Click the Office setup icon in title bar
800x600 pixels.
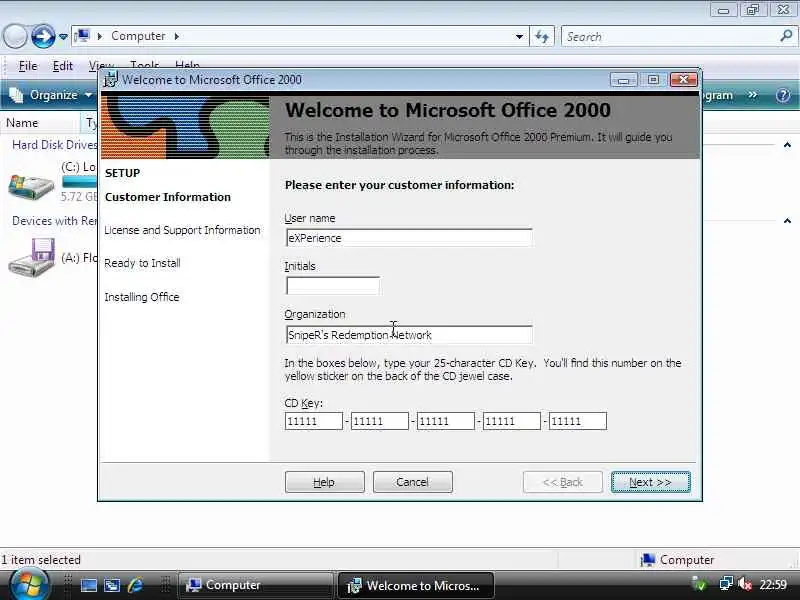(x=110, y=80)
